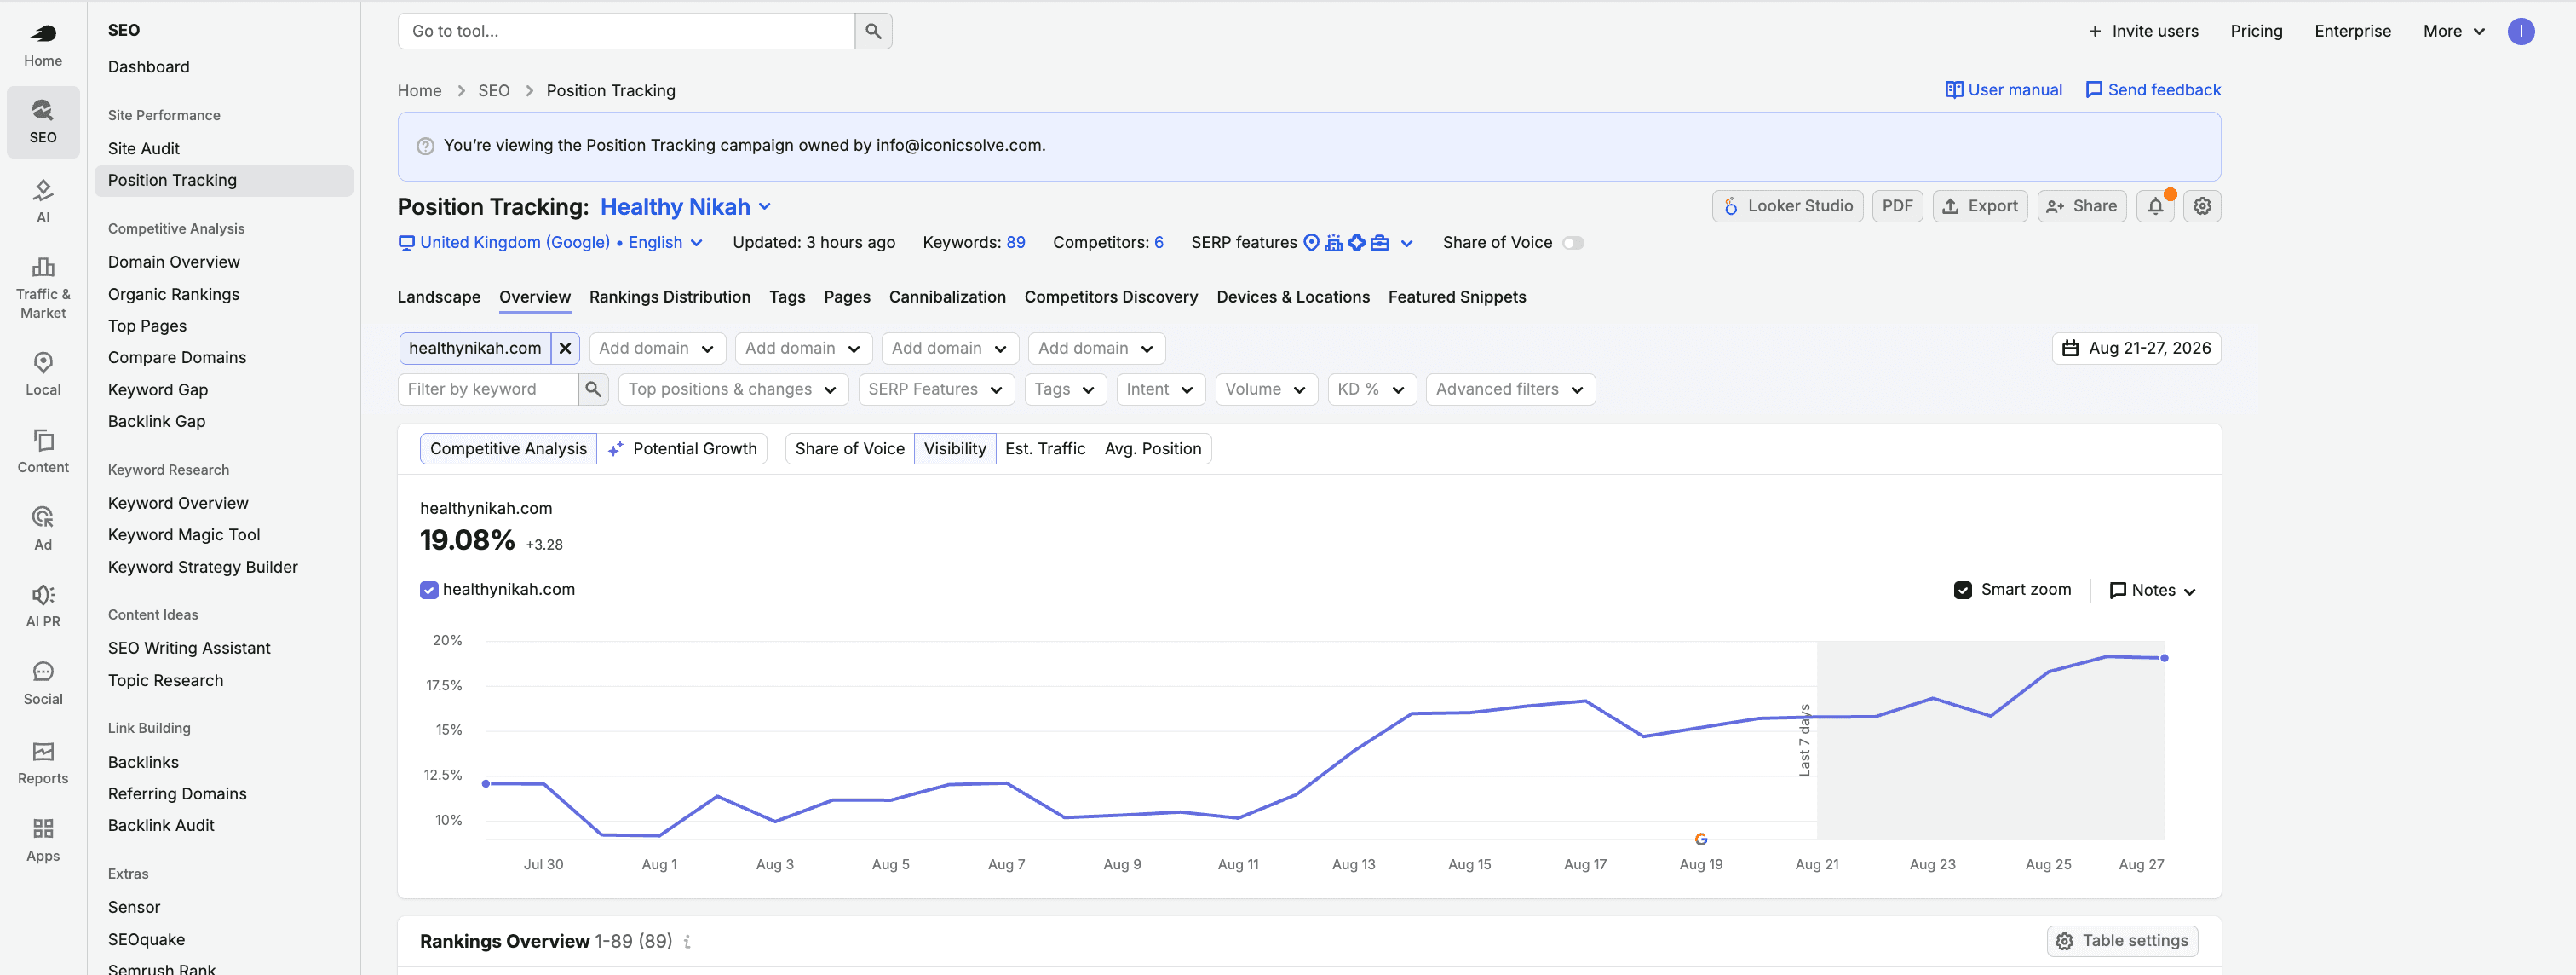
Task: Open the first Add domain dropdown
Action: click(x=656, y=348)
